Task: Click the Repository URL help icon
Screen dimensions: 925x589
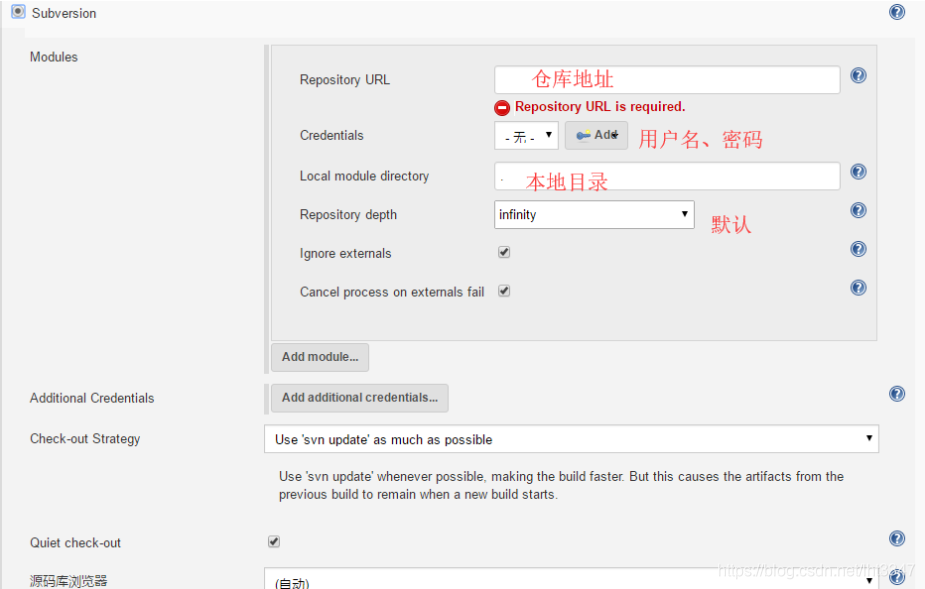Action: coord(858,75)
